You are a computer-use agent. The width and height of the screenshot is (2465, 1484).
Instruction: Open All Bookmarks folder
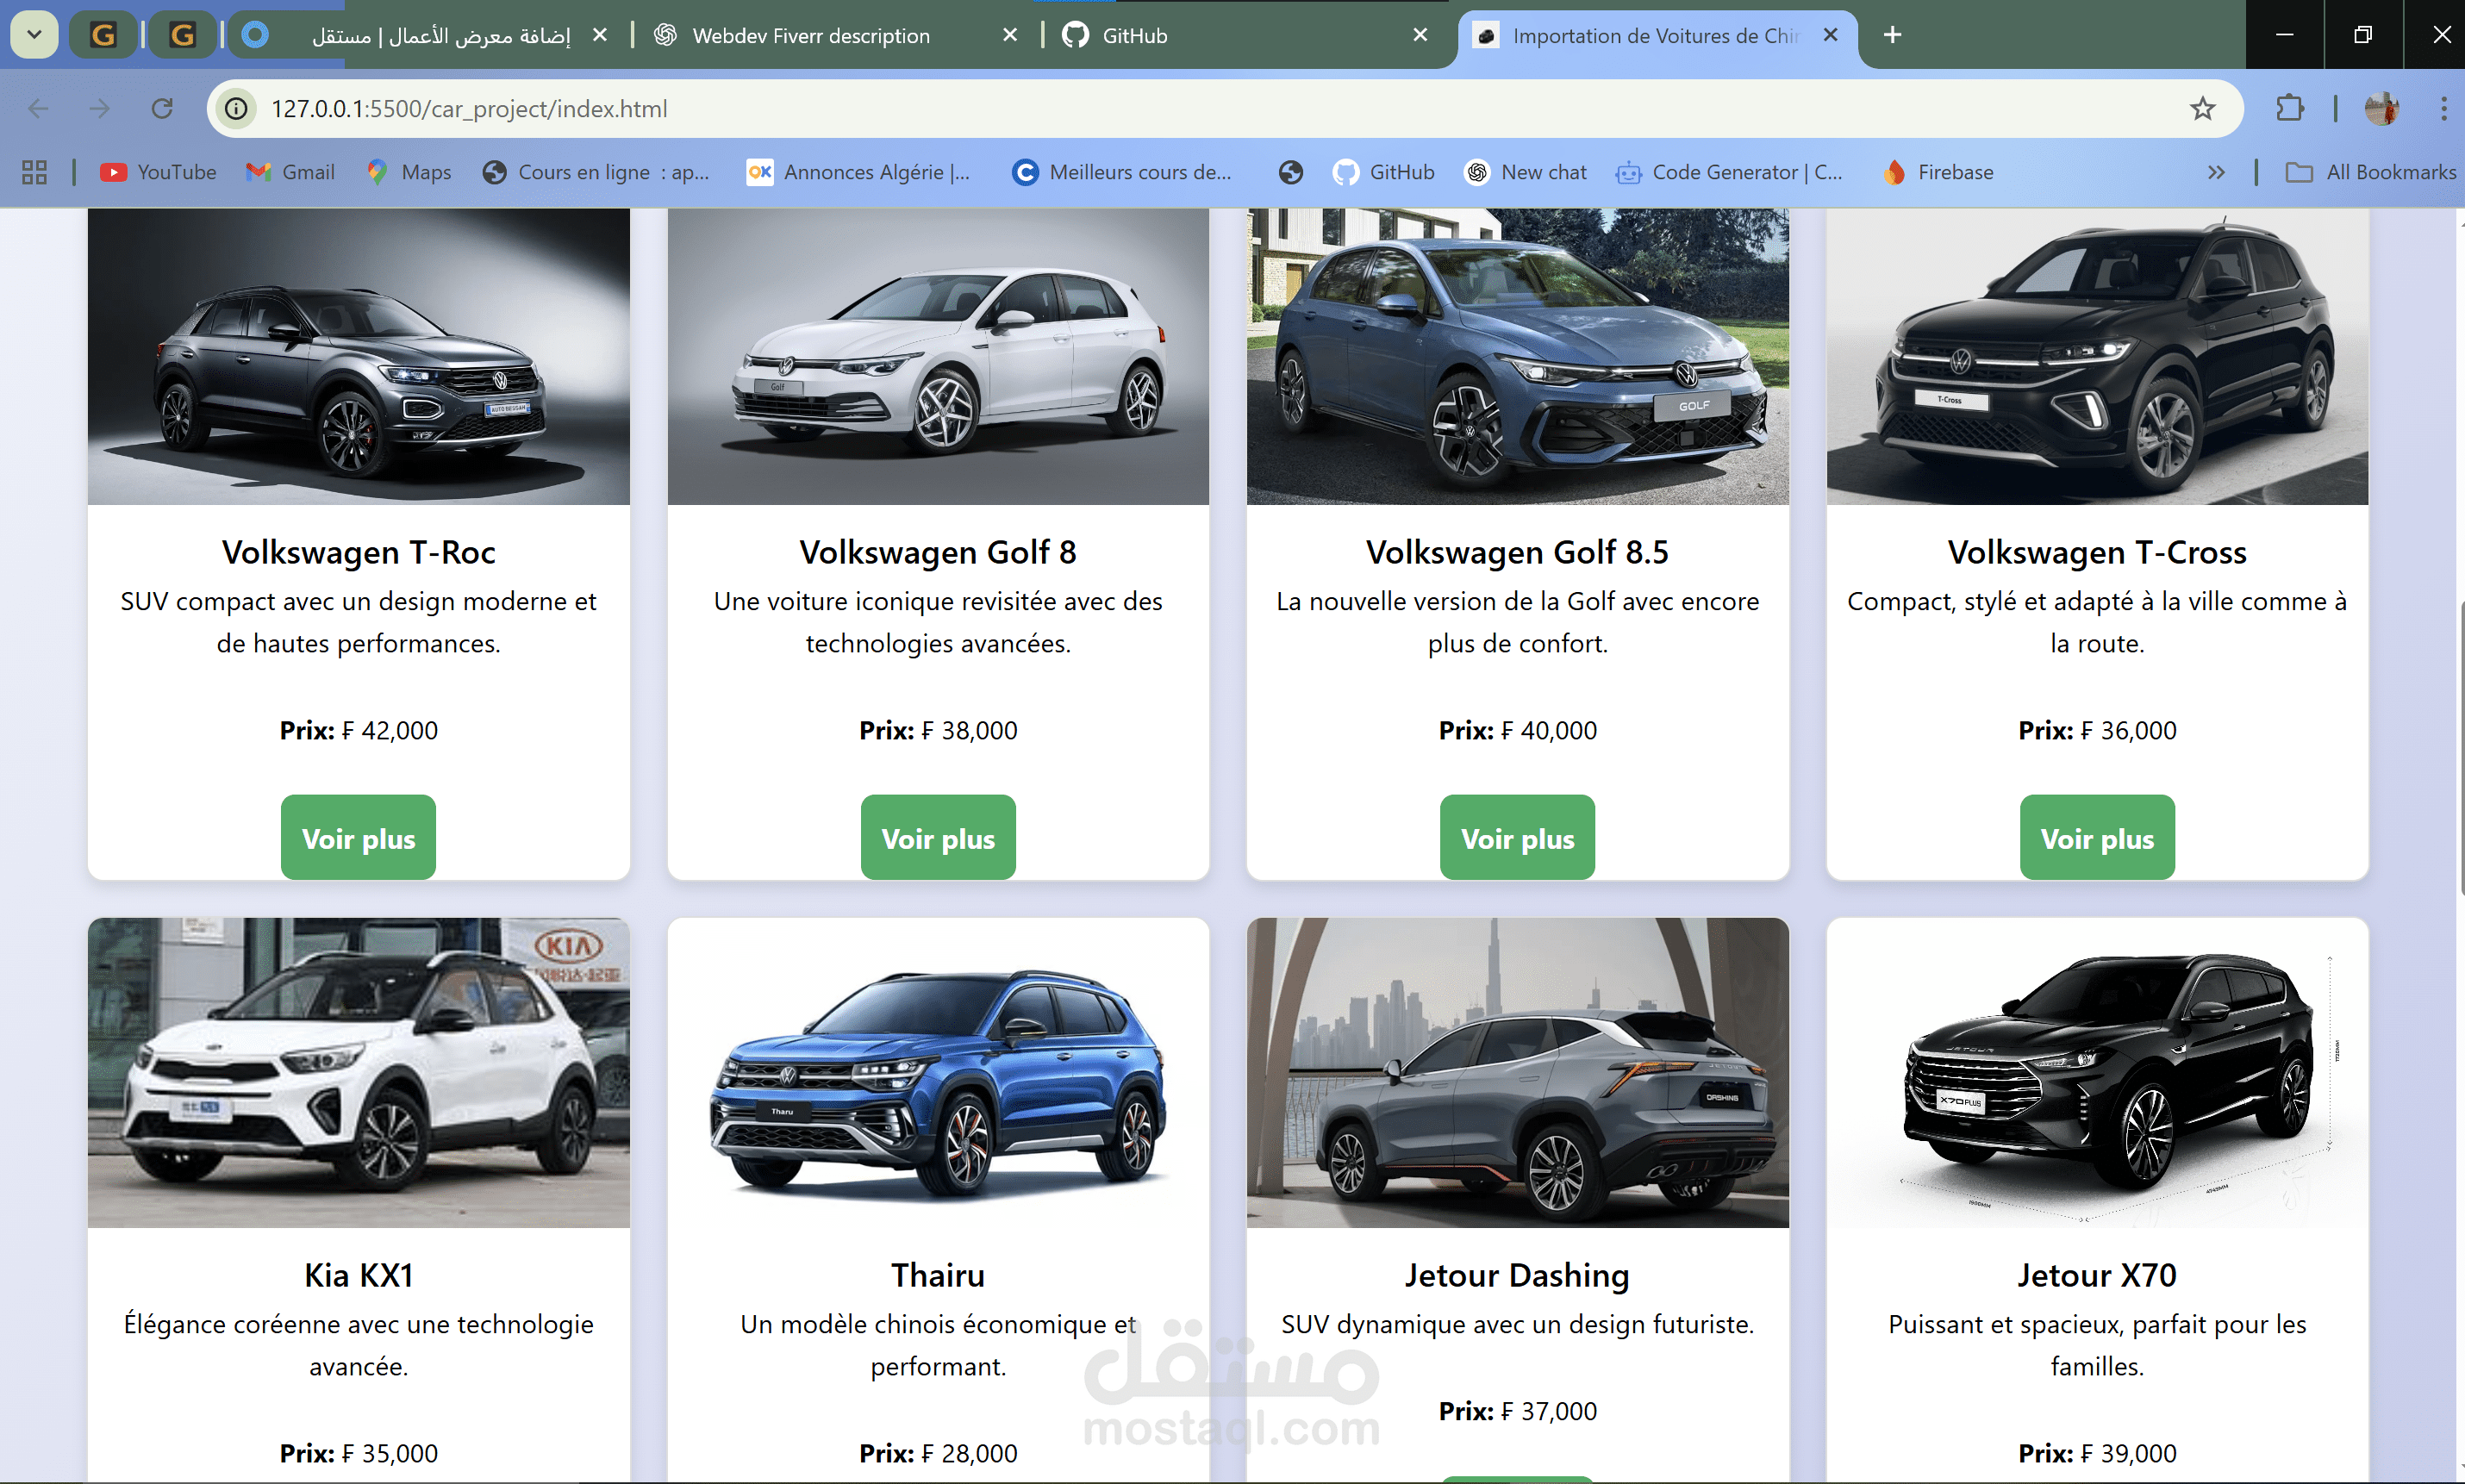2370,172
